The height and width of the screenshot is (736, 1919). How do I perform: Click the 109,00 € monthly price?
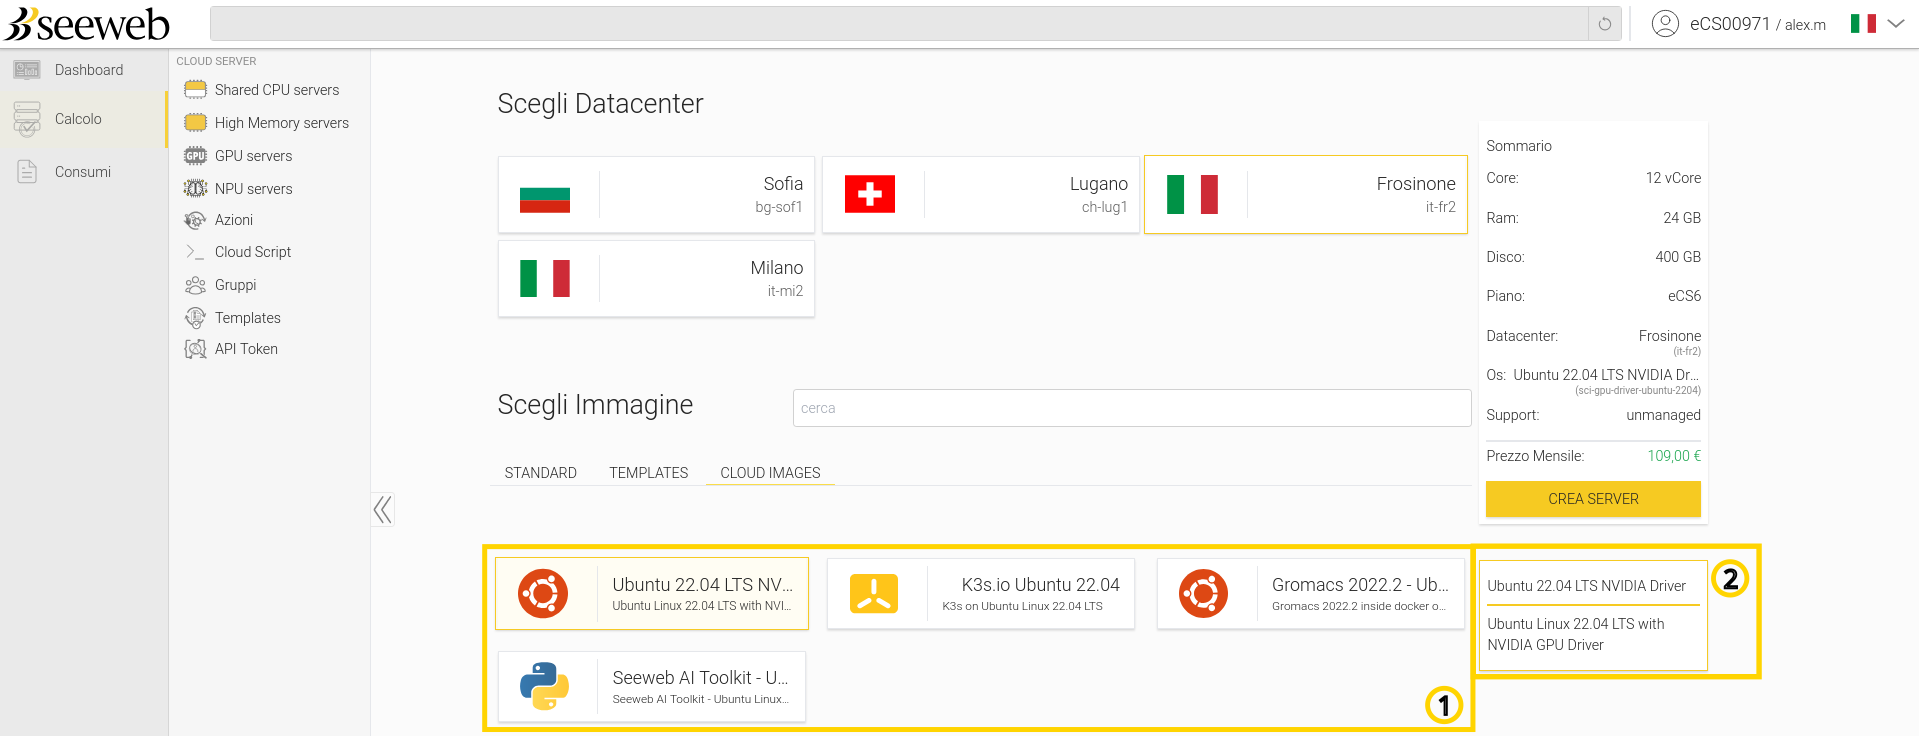(x=1674, y=456)
